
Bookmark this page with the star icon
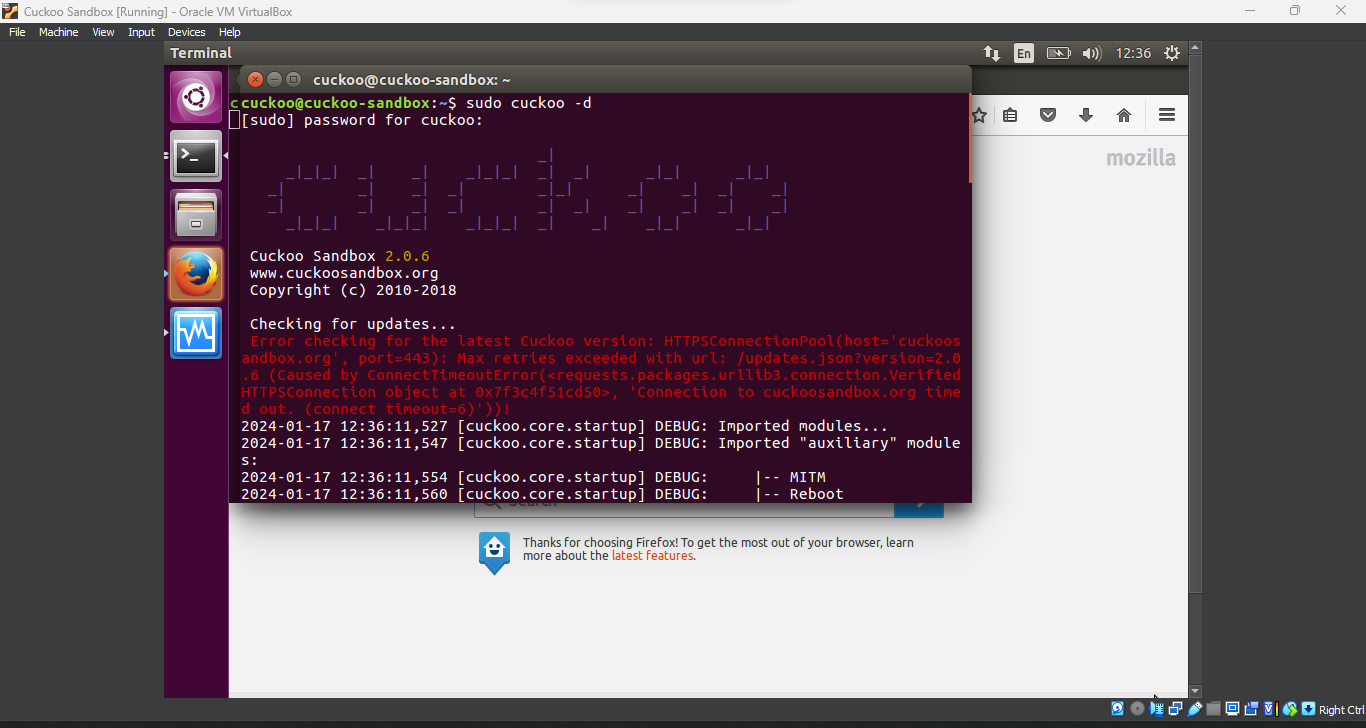[980, 115]
